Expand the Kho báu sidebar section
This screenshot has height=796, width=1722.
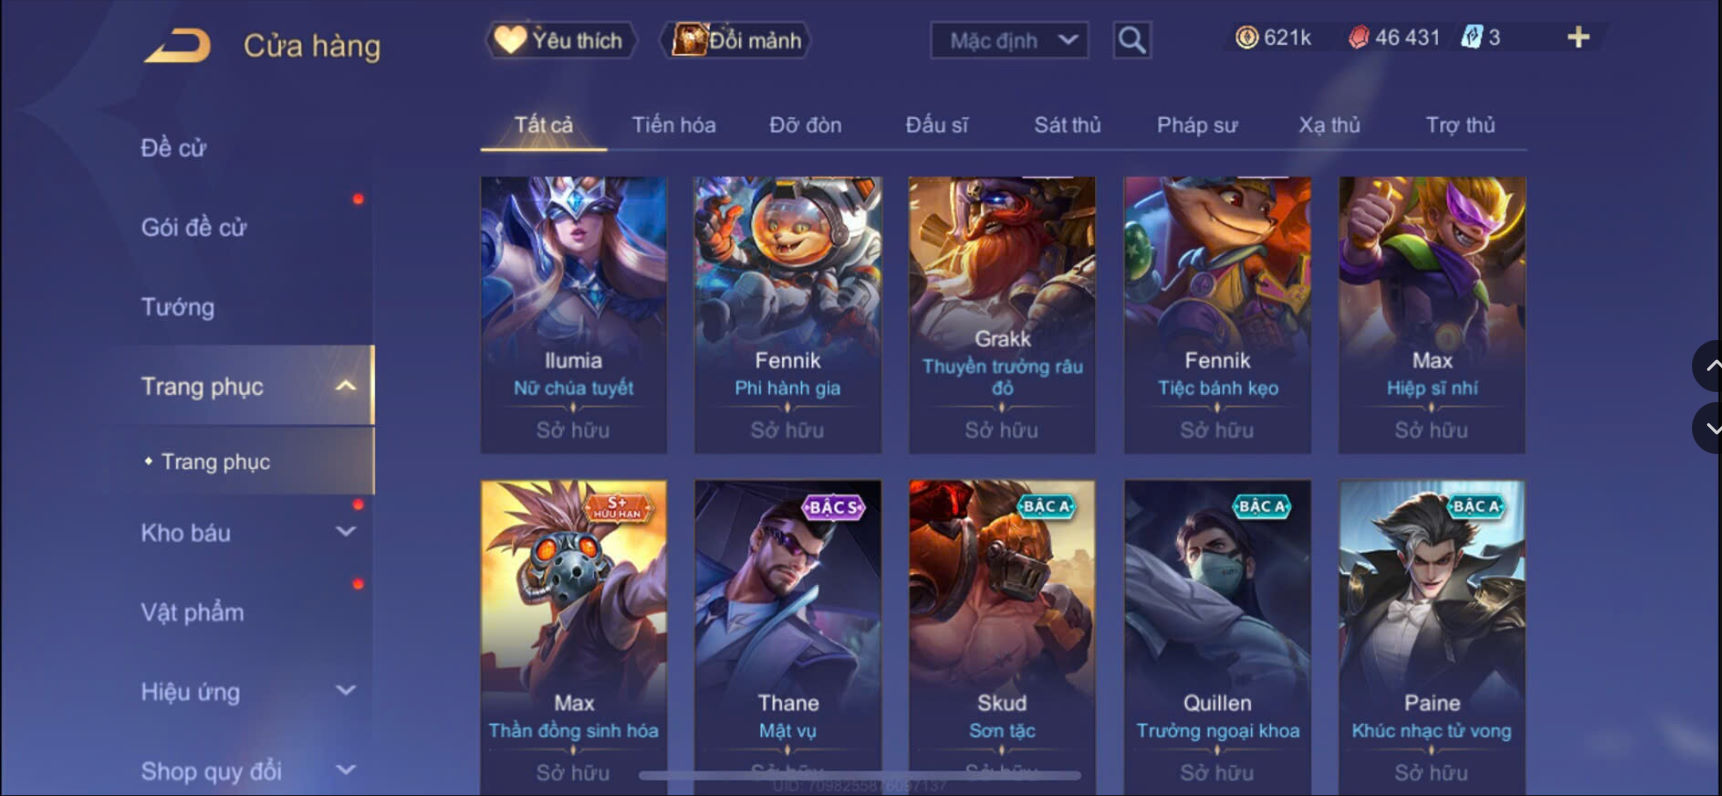[346, 532]
